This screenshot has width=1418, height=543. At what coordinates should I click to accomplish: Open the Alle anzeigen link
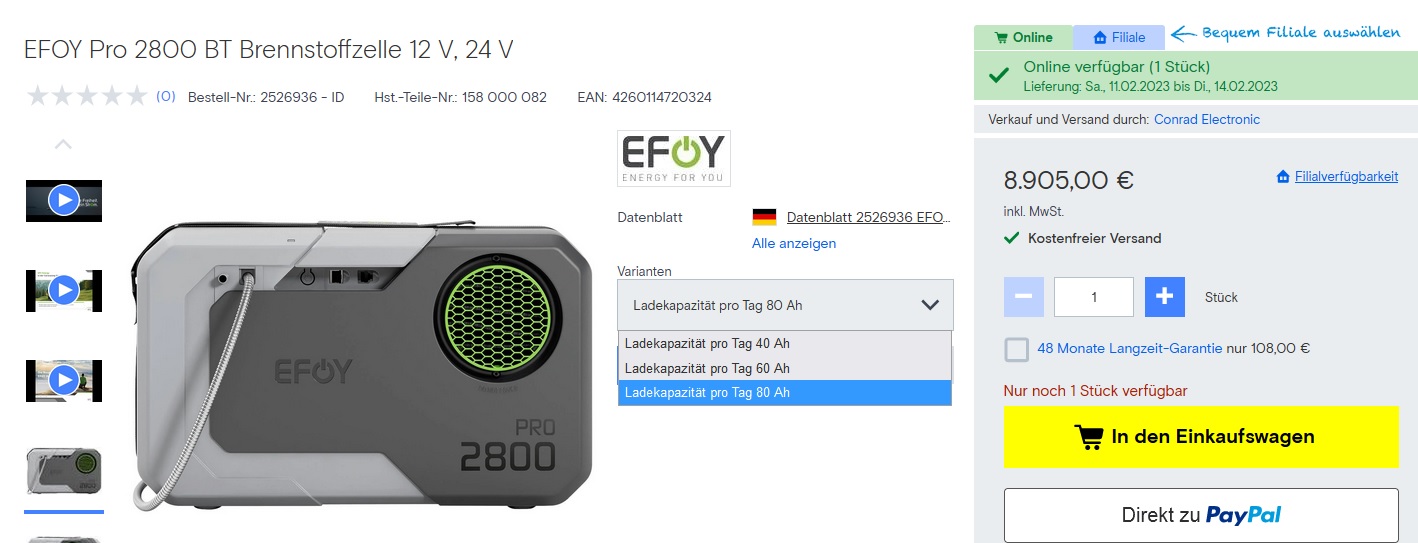coord(794,243)
